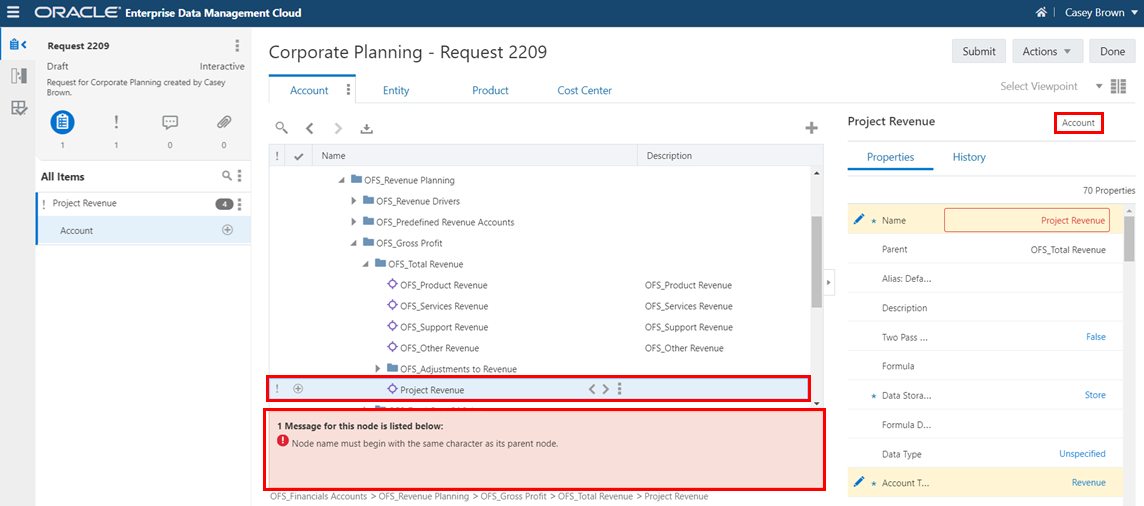Search nodes with magnifier icon in viewpoint toolbar
The width and height of the screenshot is (1144, 506).
282,128
